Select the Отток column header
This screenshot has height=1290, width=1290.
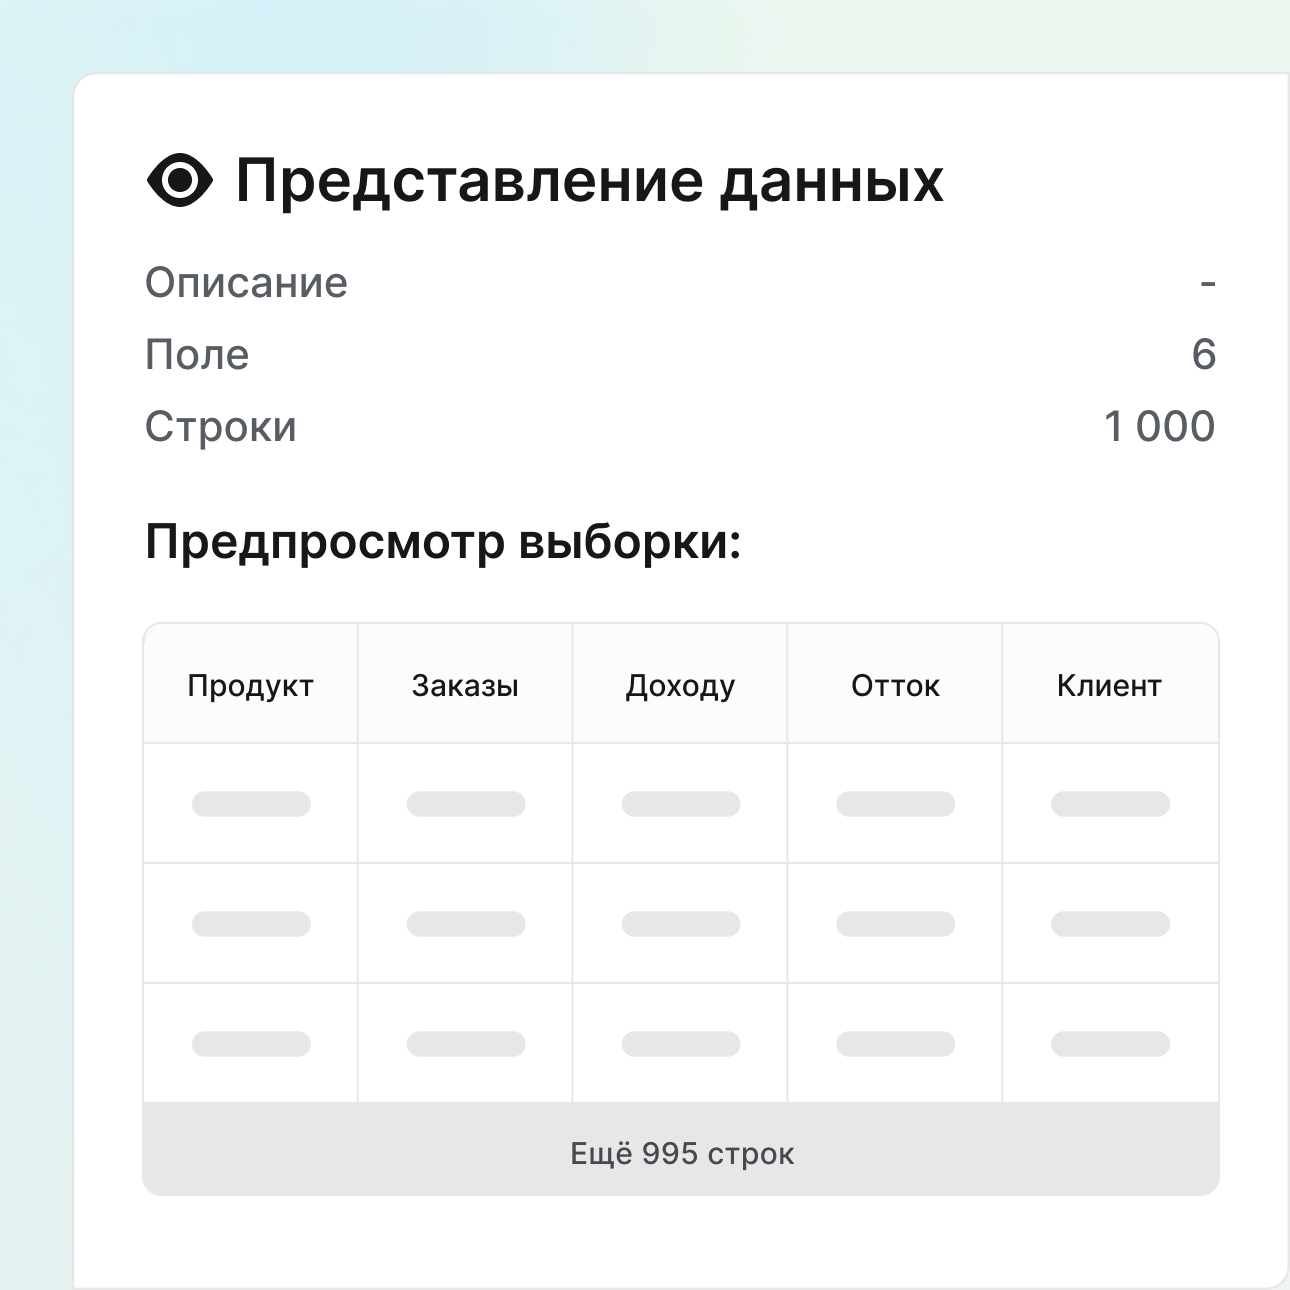[x=895, y=686]
